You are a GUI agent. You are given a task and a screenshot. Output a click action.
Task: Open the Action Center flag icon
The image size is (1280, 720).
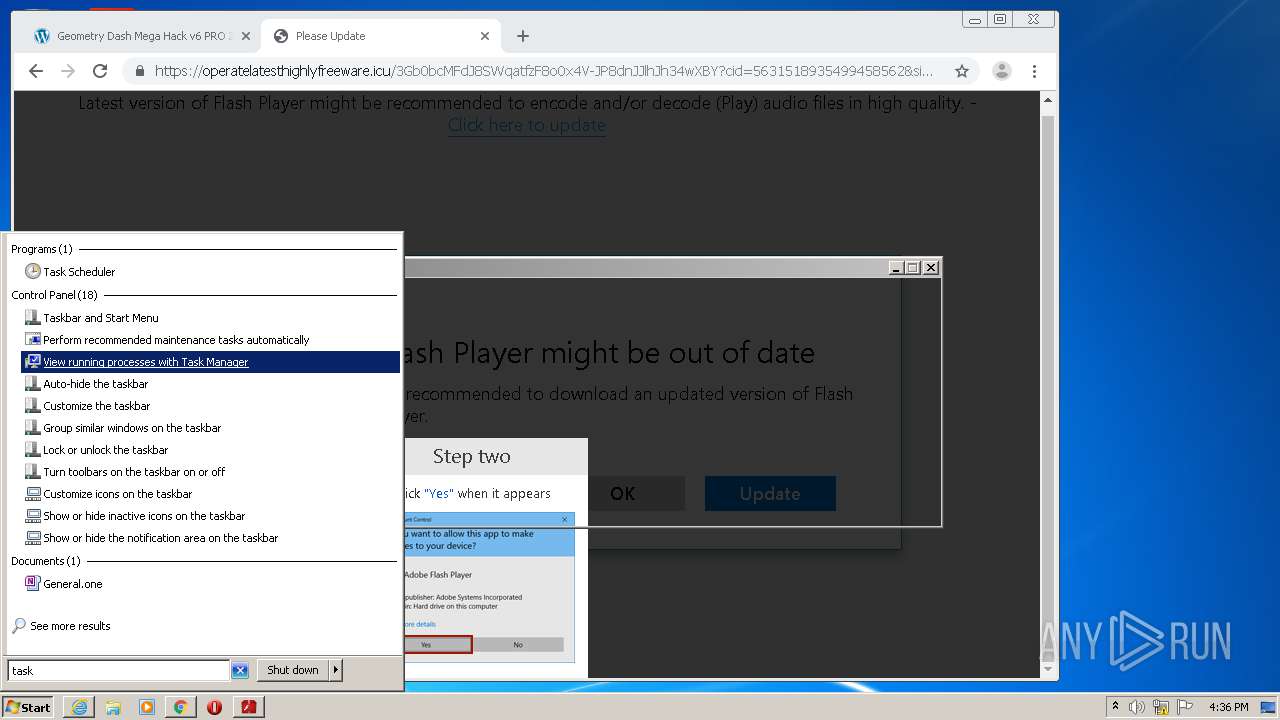[1185, 707]
